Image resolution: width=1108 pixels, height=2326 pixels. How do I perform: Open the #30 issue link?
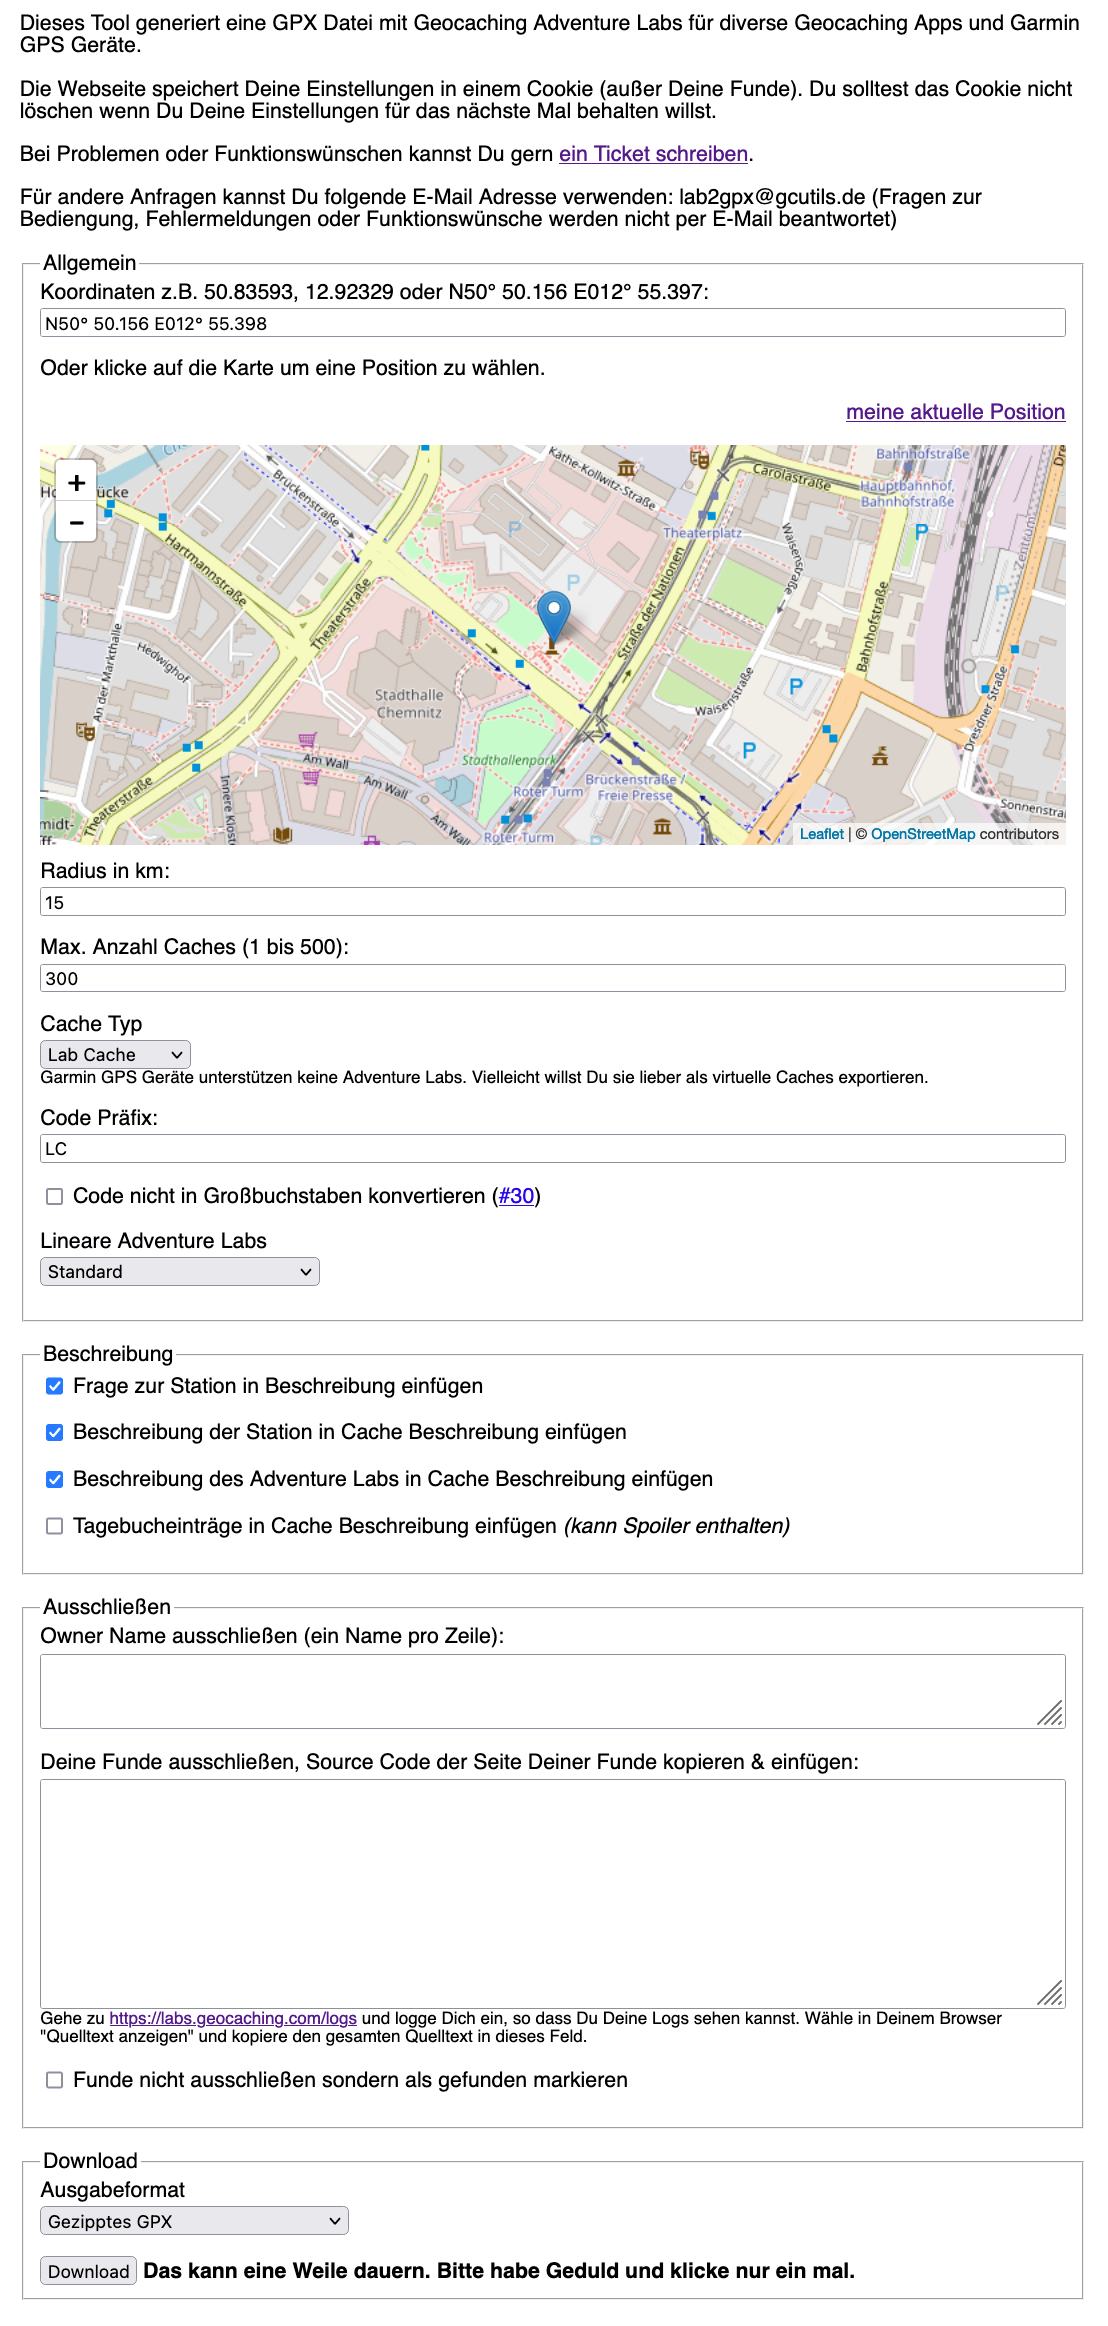516,1196
